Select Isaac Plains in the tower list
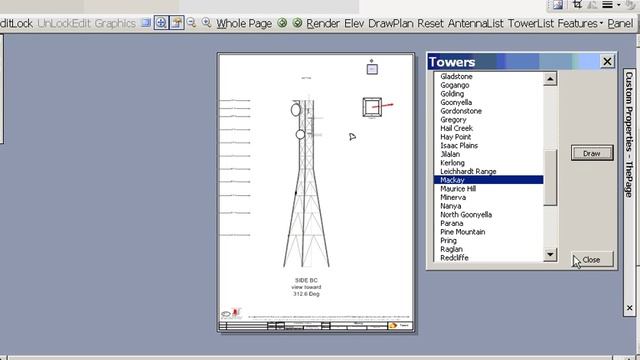This screenshot has height=360, width=640. point(459,145)
